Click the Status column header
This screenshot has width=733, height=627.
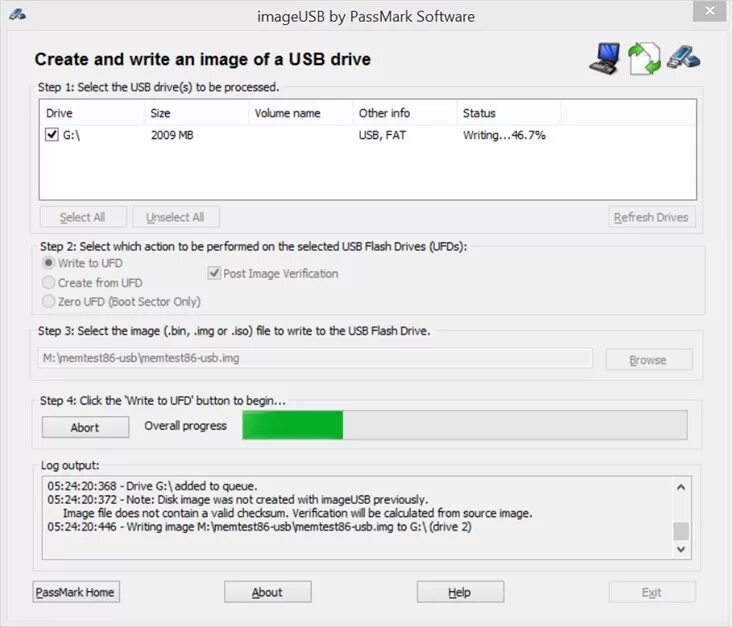509,113
